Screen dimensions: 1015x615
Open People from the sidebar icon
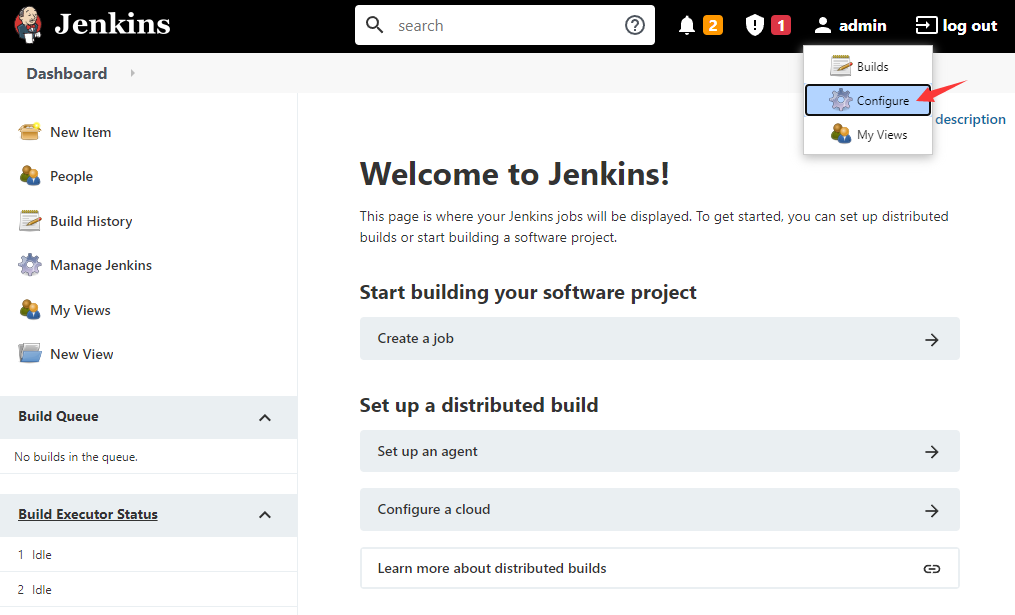pos(29,176)
